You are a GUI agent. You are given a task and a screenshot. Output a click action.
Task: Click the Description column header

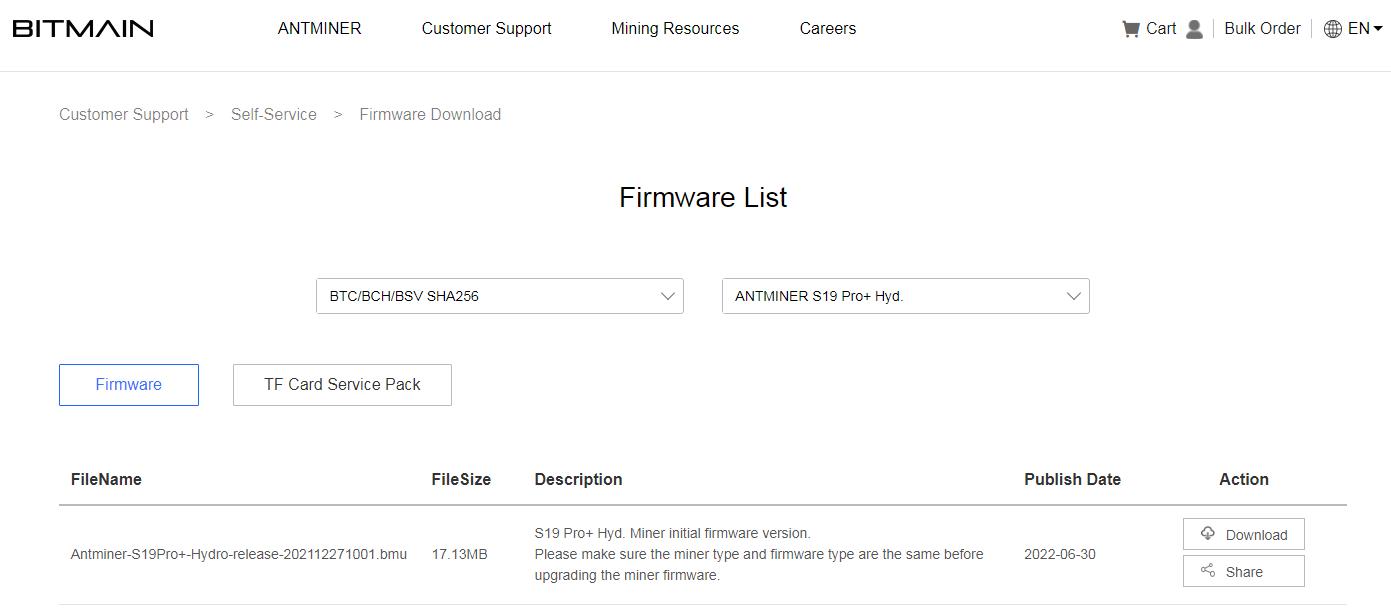coord(578,479)
